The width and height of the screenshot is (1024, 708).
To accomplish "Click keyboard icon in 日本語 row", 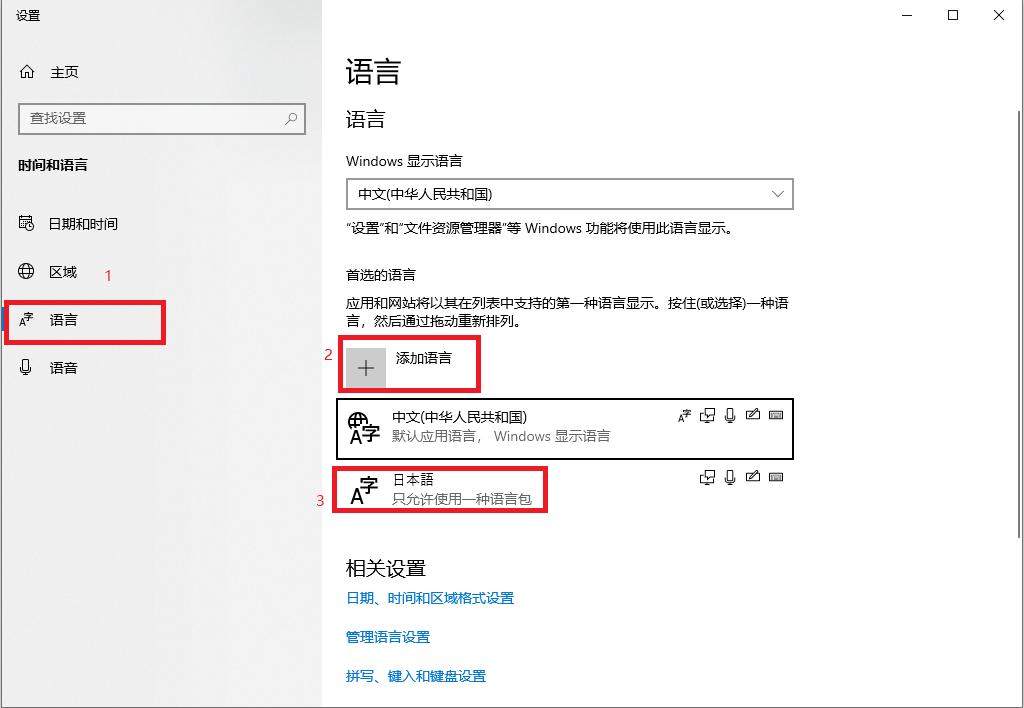I will [776, 477].
